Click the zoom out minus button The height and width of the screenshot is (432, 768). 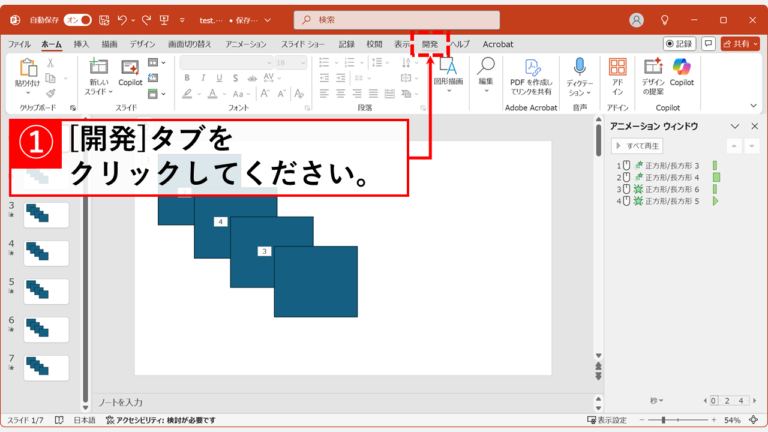[642, 420]
